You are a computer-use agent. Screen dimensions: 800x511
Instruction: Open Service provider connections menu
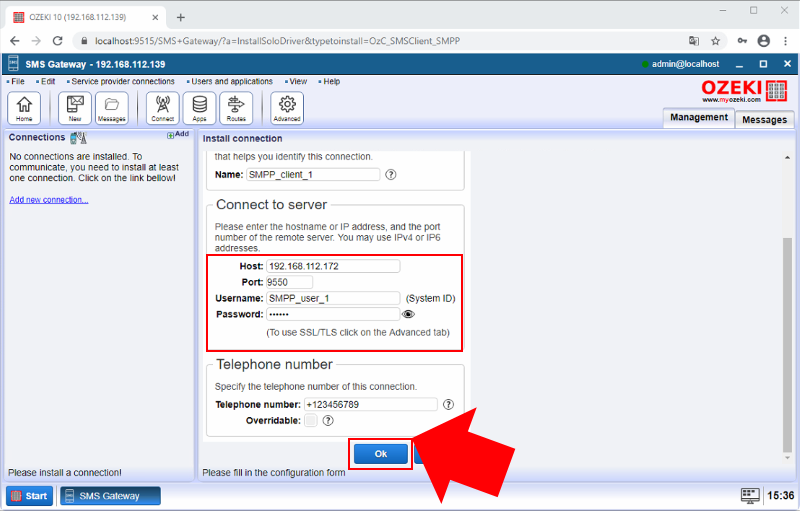pyautogui.click(x=121, y=82)
